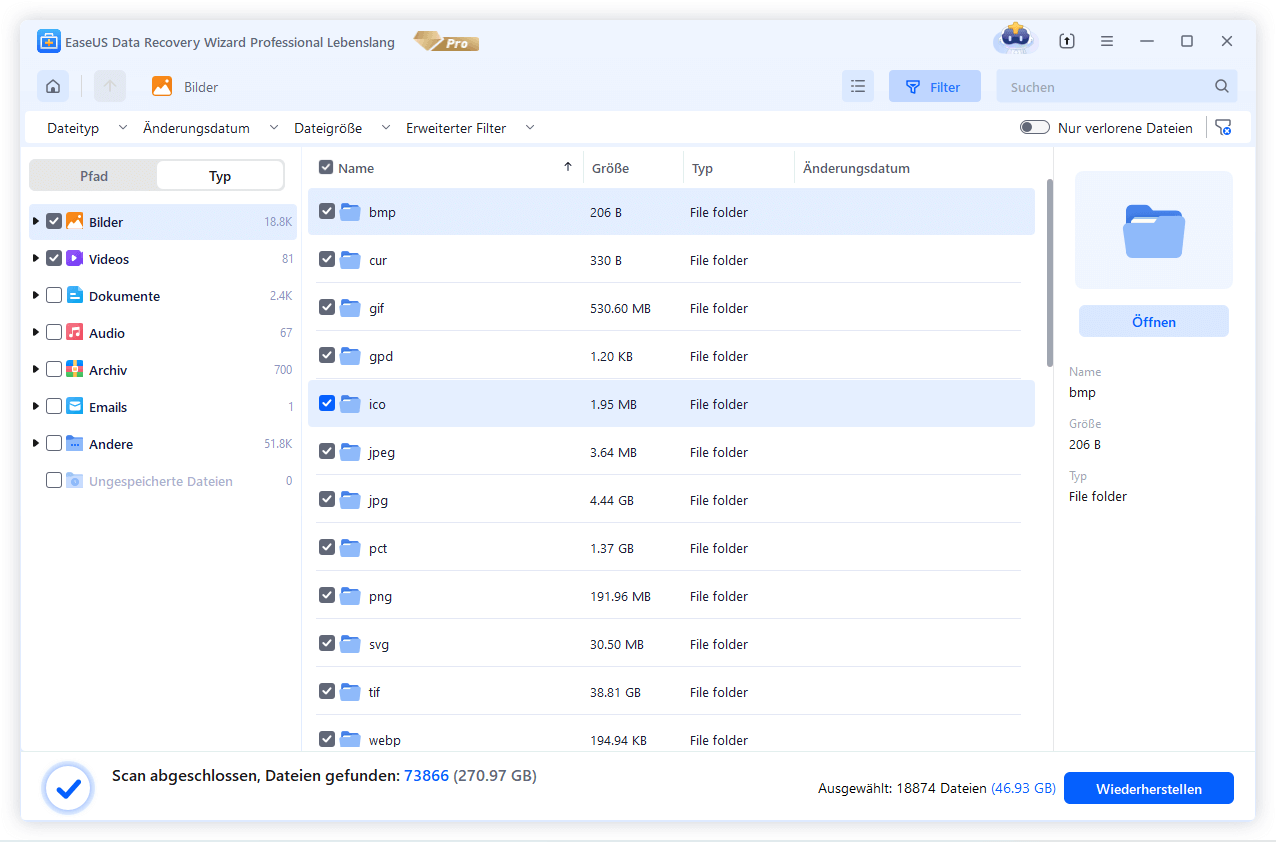Click the gif folder icon
Image resolution: width=1276 pixels, height=842 pixels.
[350, 308]
